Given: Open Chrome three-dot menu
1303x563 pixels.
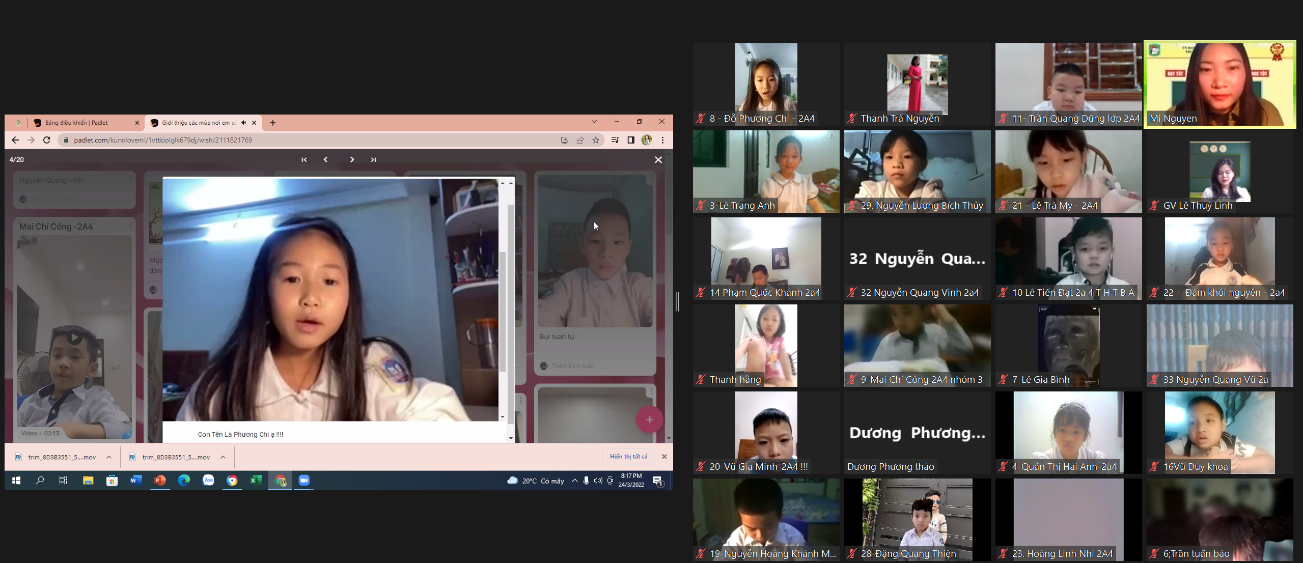Looking at the screenshot, I should coord(662,140).
